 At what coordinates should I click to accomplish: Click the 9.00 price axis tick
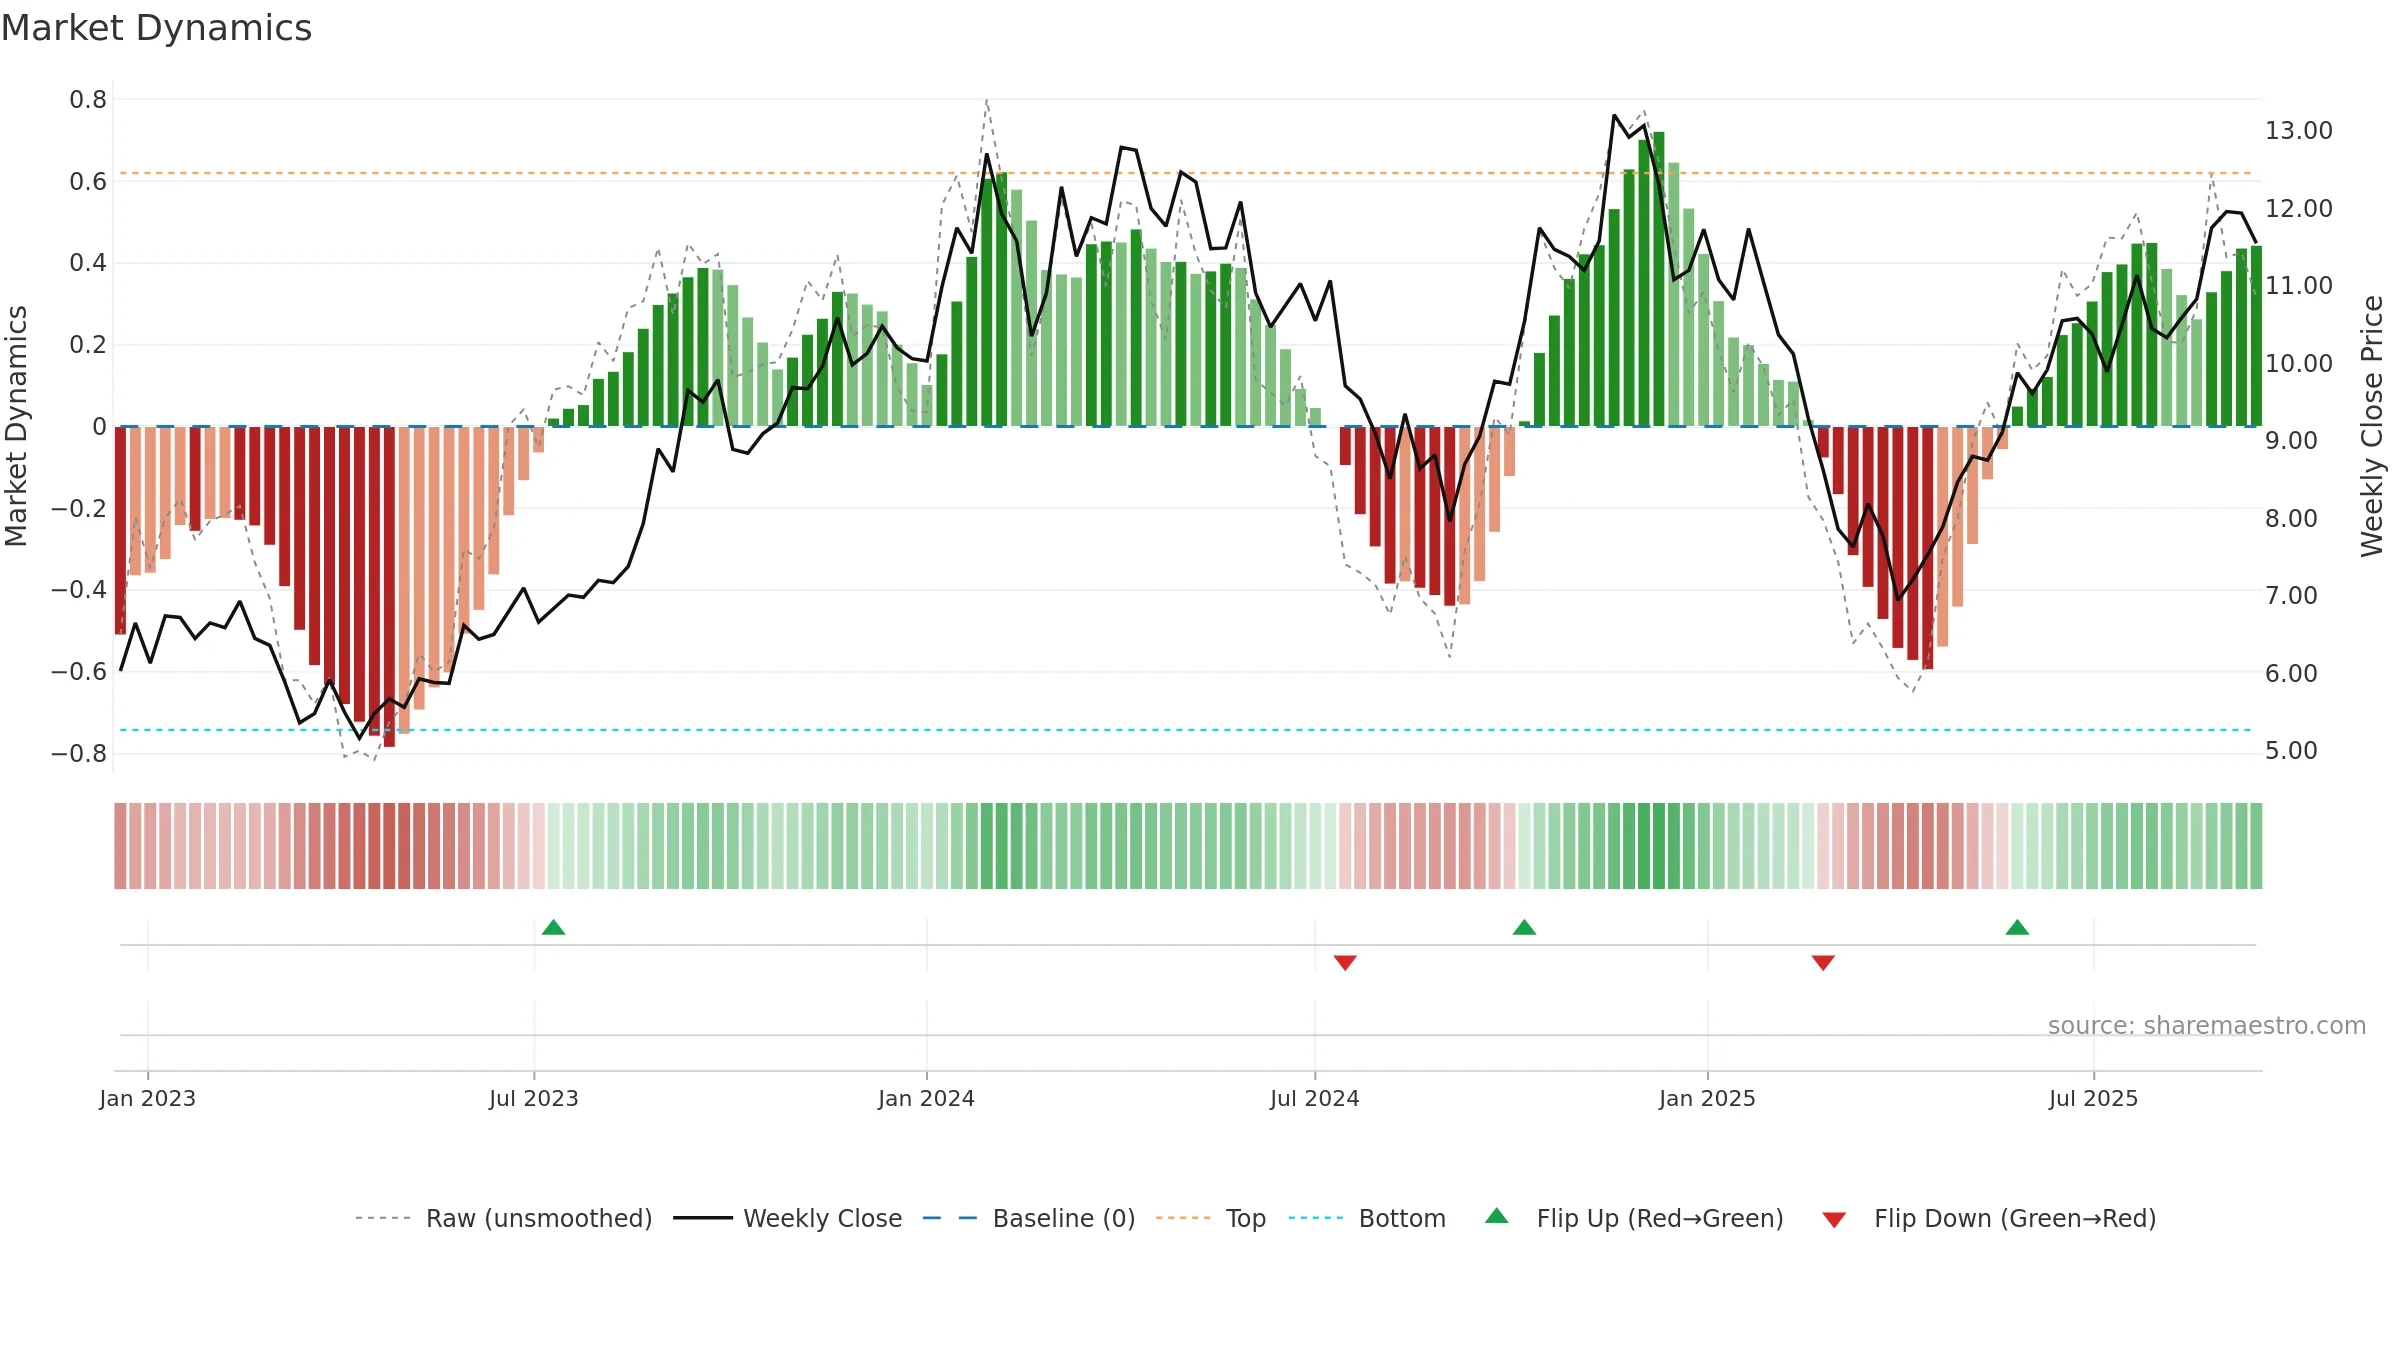point(2291,441)
